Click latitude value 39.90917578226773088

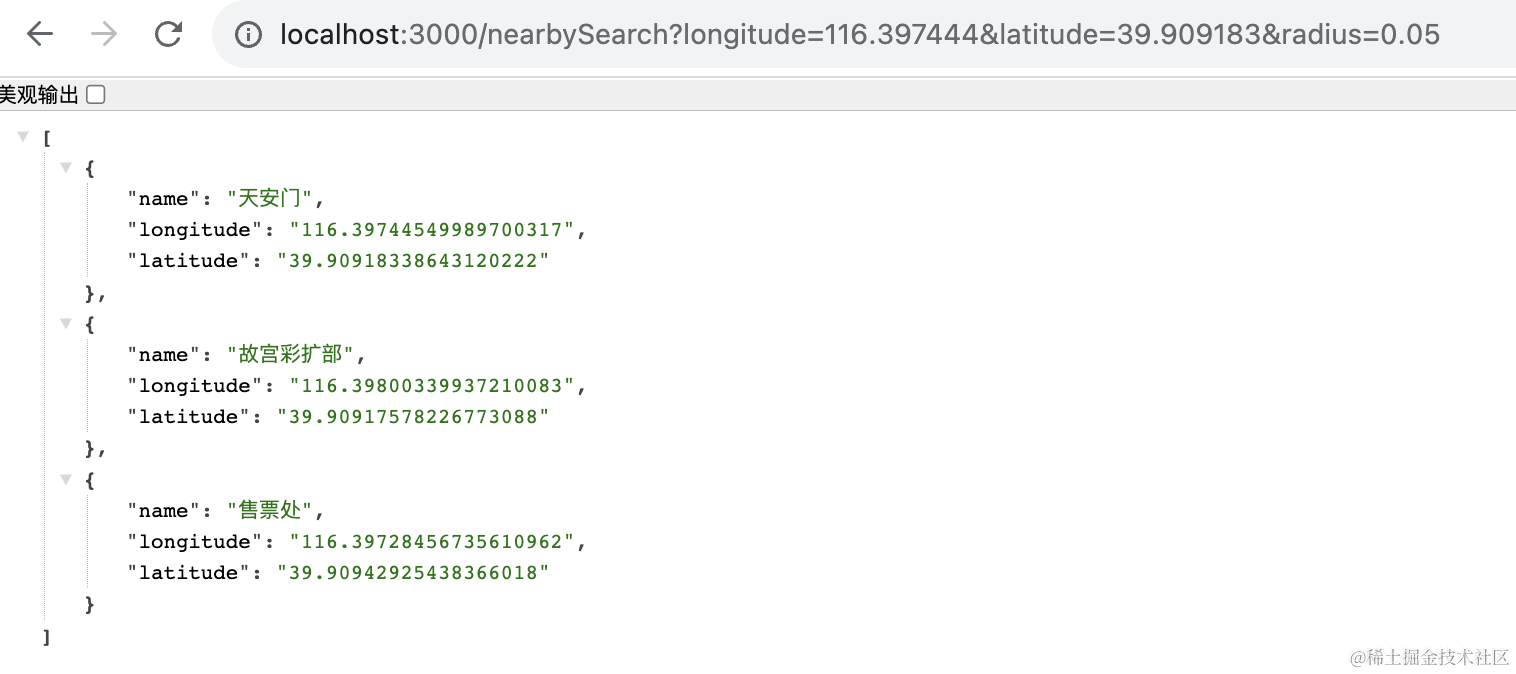(413, 417)
